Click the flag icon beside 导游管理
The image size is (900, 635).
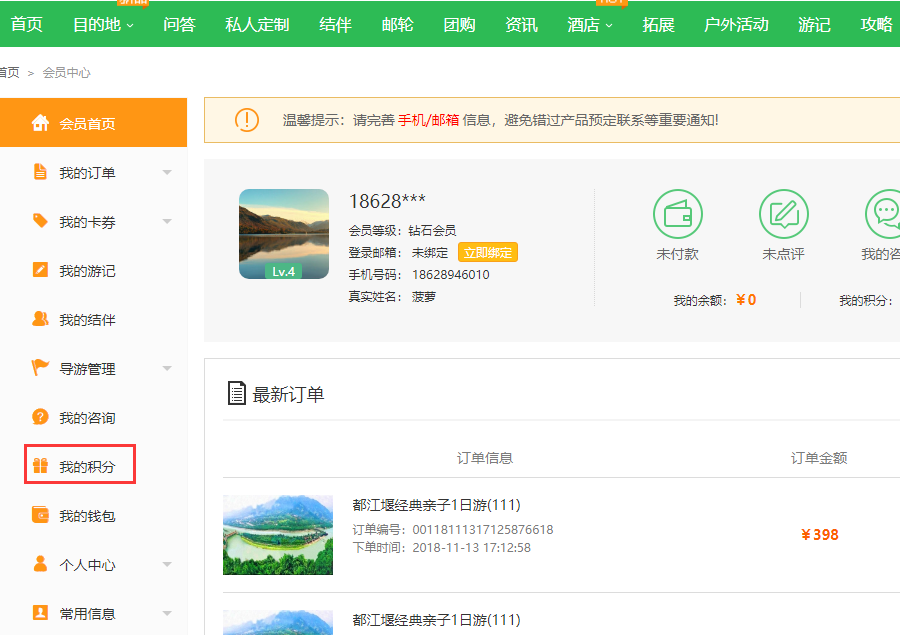(x=40, y=368)
